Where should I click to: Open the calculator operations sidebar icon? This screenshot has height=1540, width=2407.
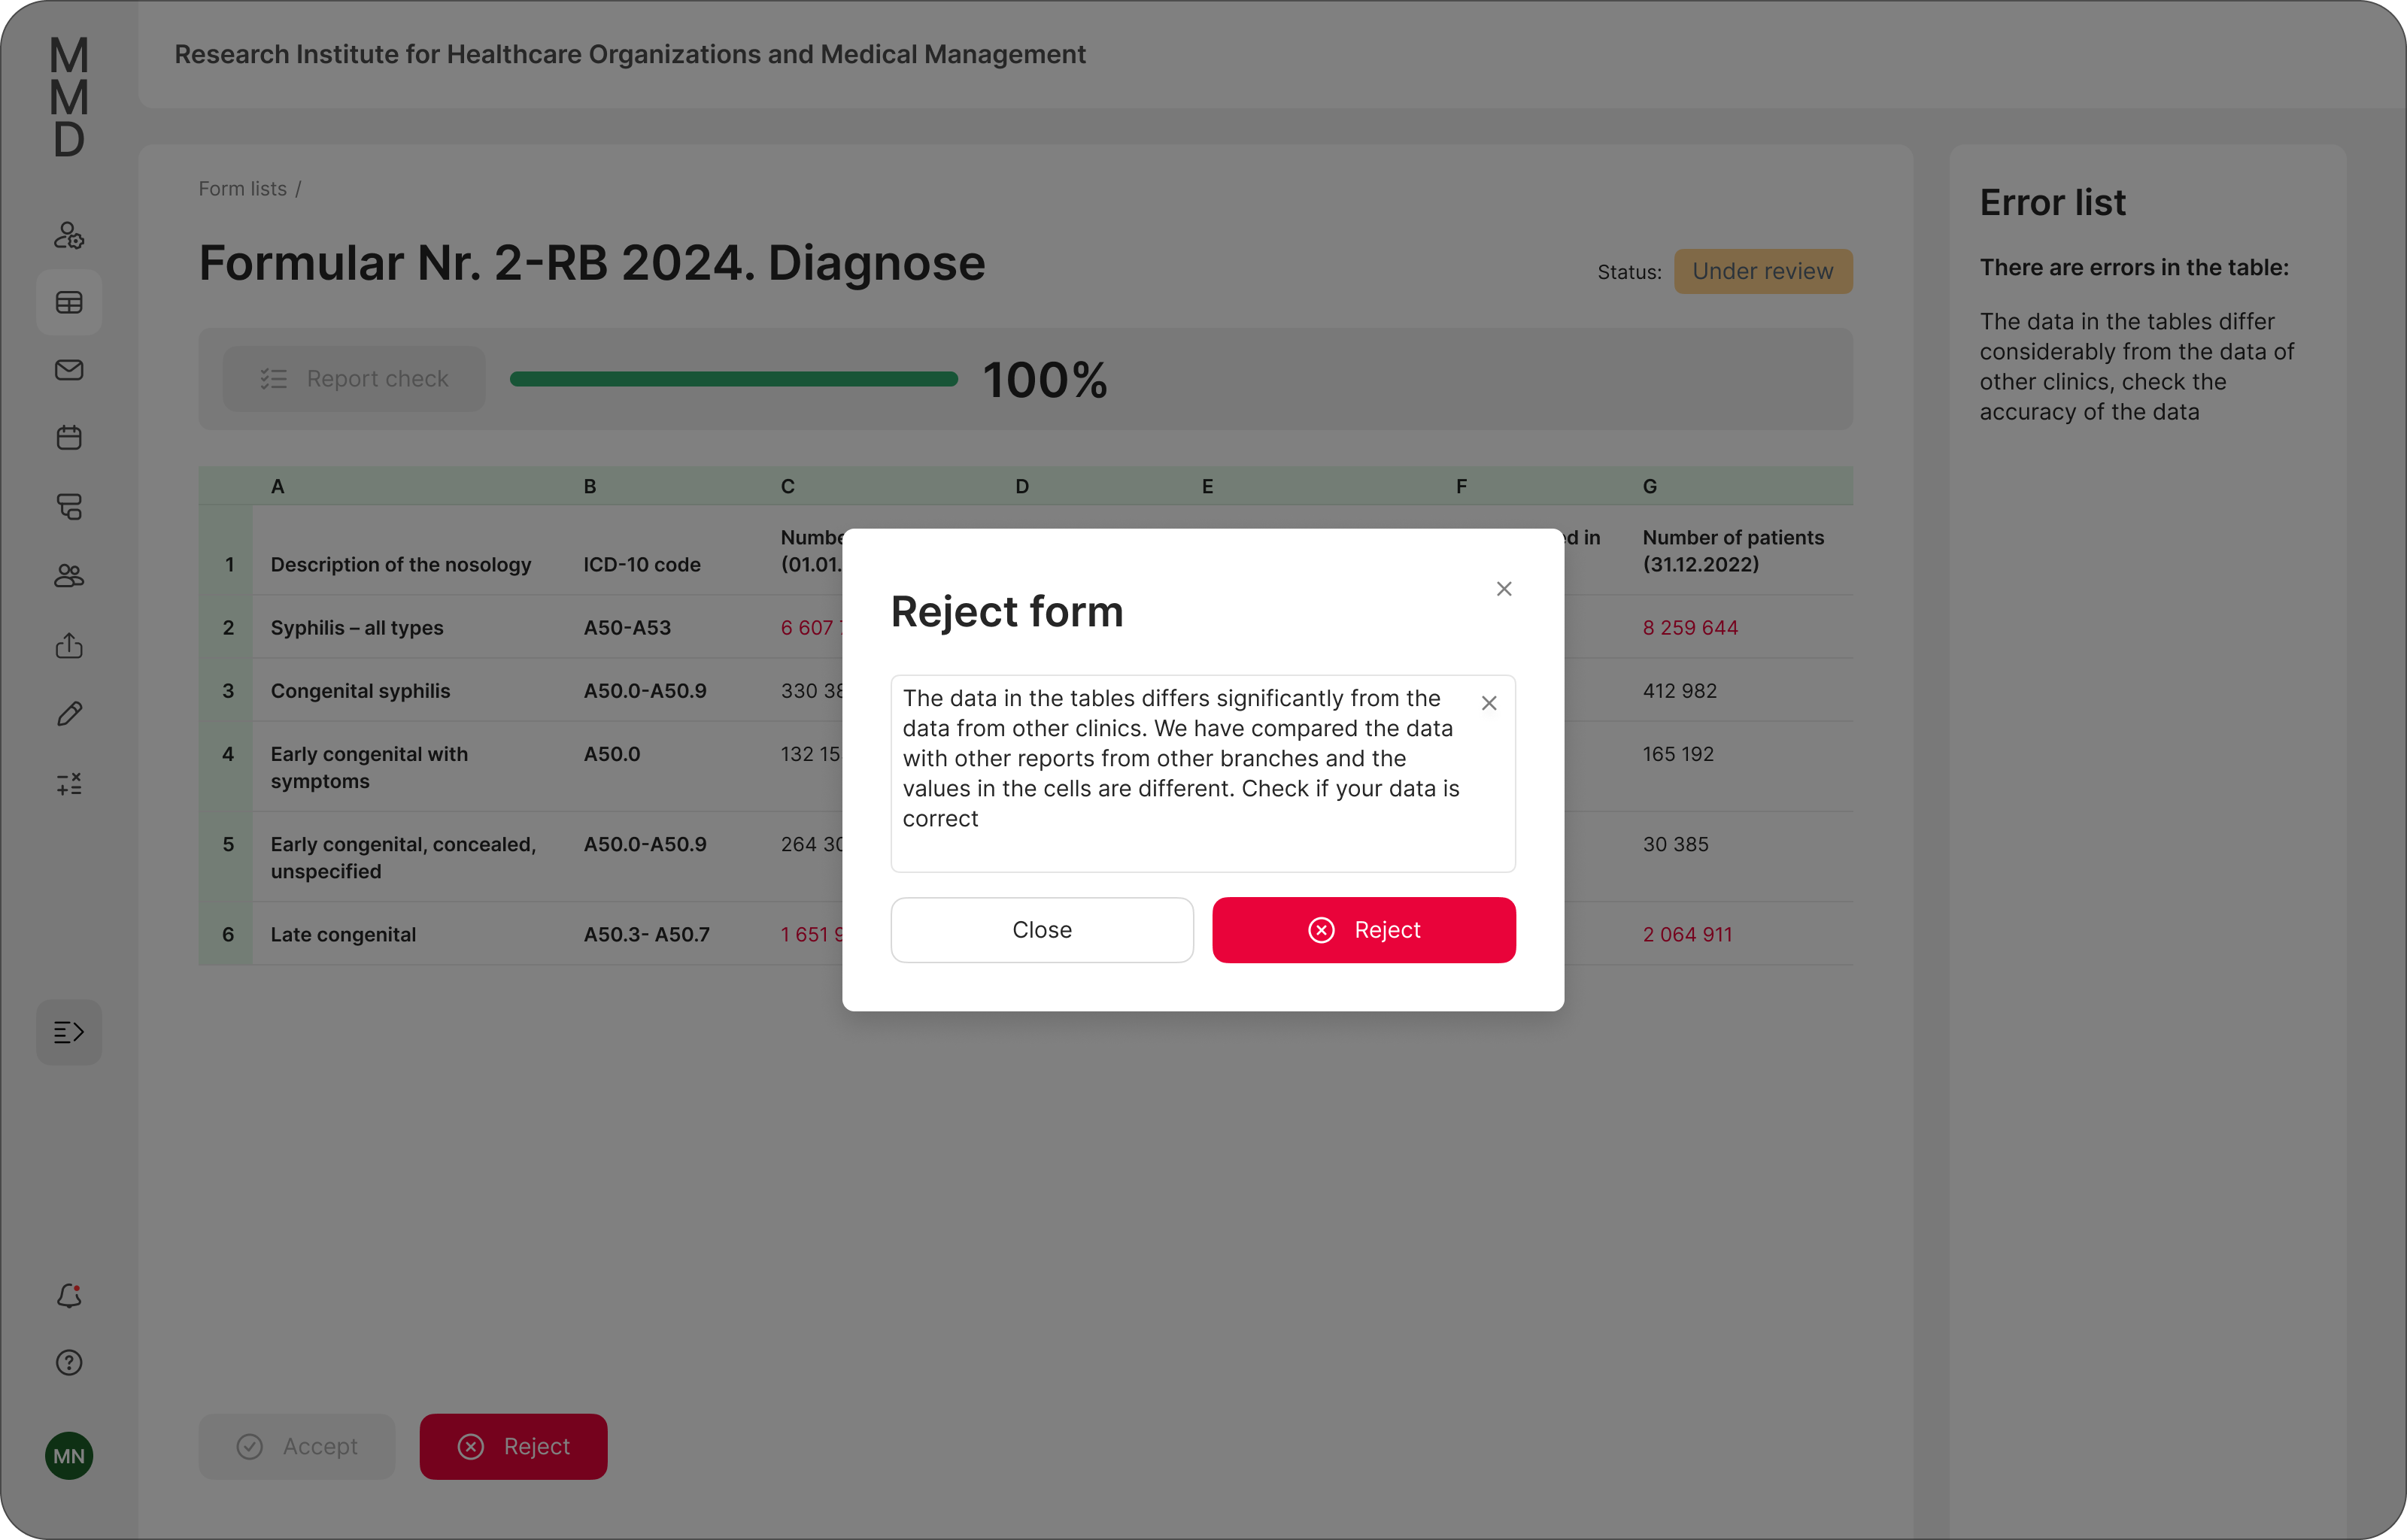pos(69,784)
